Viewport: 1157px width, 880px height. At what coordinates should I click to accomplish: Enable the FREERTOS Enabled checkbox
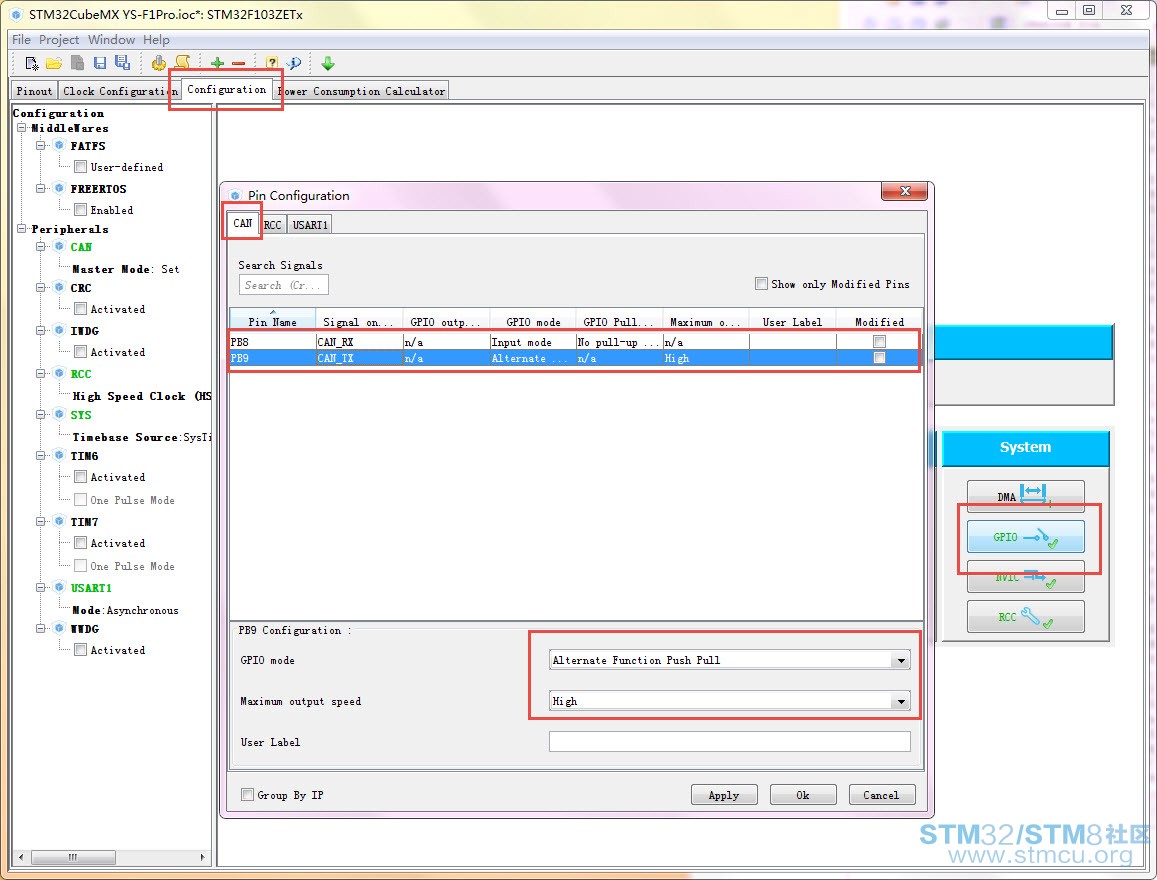click(x=81, y=209)
